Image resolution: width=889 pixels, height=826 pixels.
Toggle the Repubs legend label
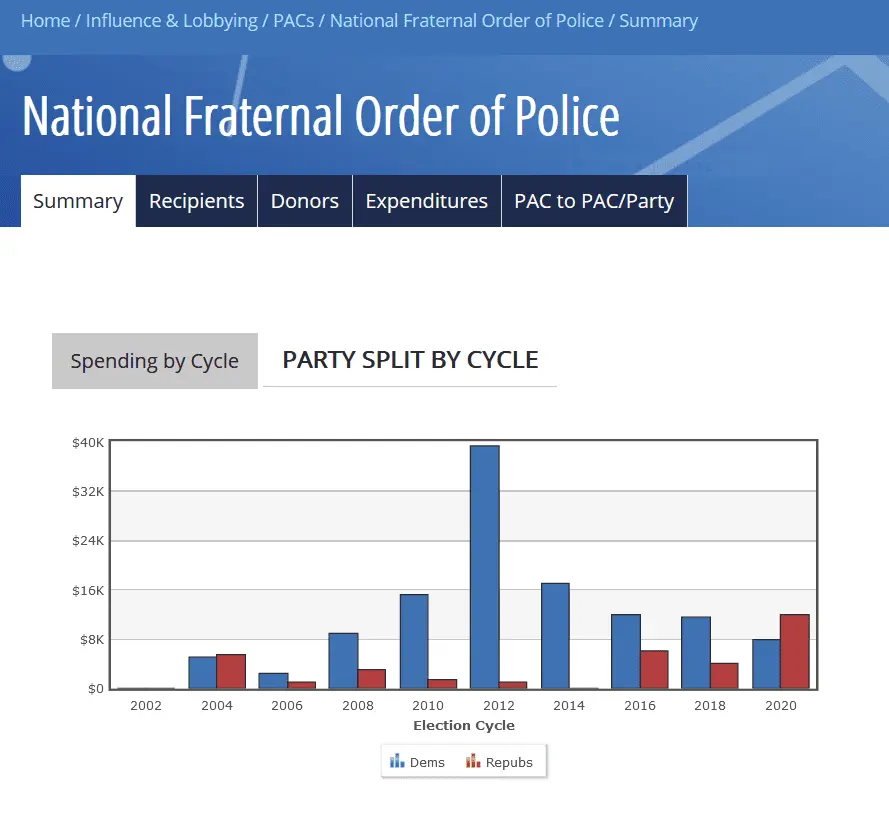(x=509, y=763)
